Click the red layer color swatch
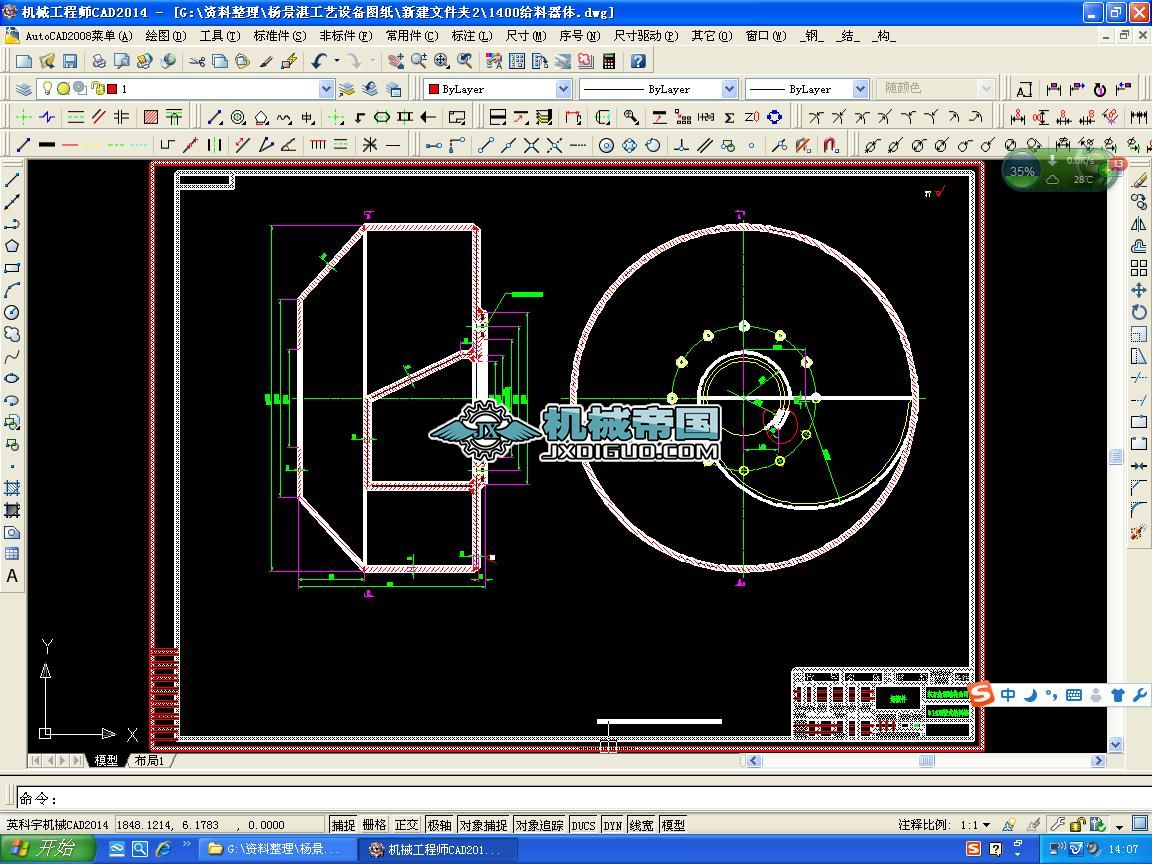The image size is (1152, 864). click(112, 89)
